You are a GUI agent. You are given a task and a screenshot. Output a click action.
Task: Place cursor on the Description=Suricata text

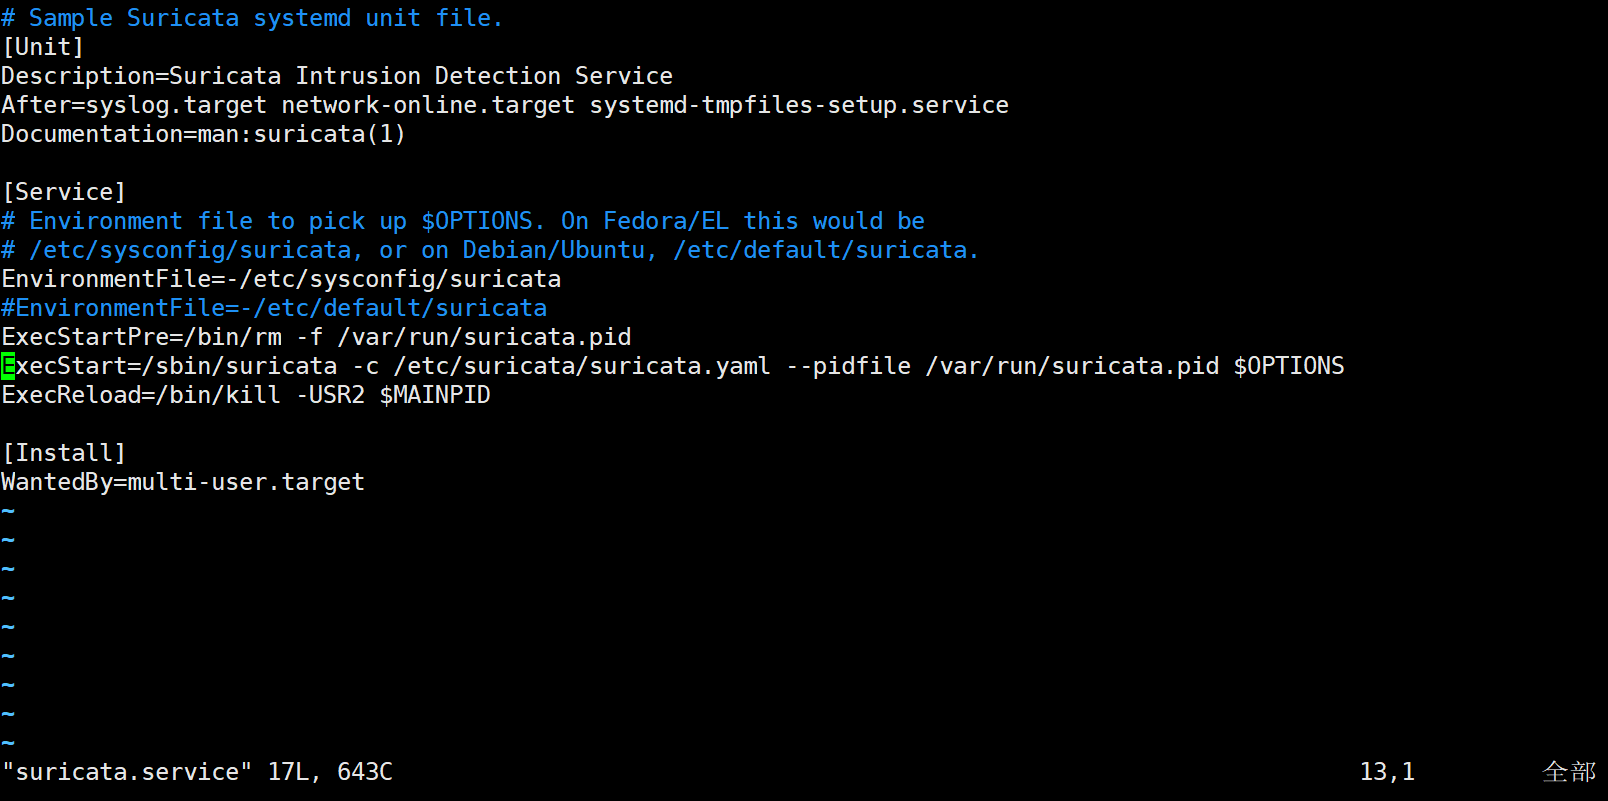click(140, 76)
